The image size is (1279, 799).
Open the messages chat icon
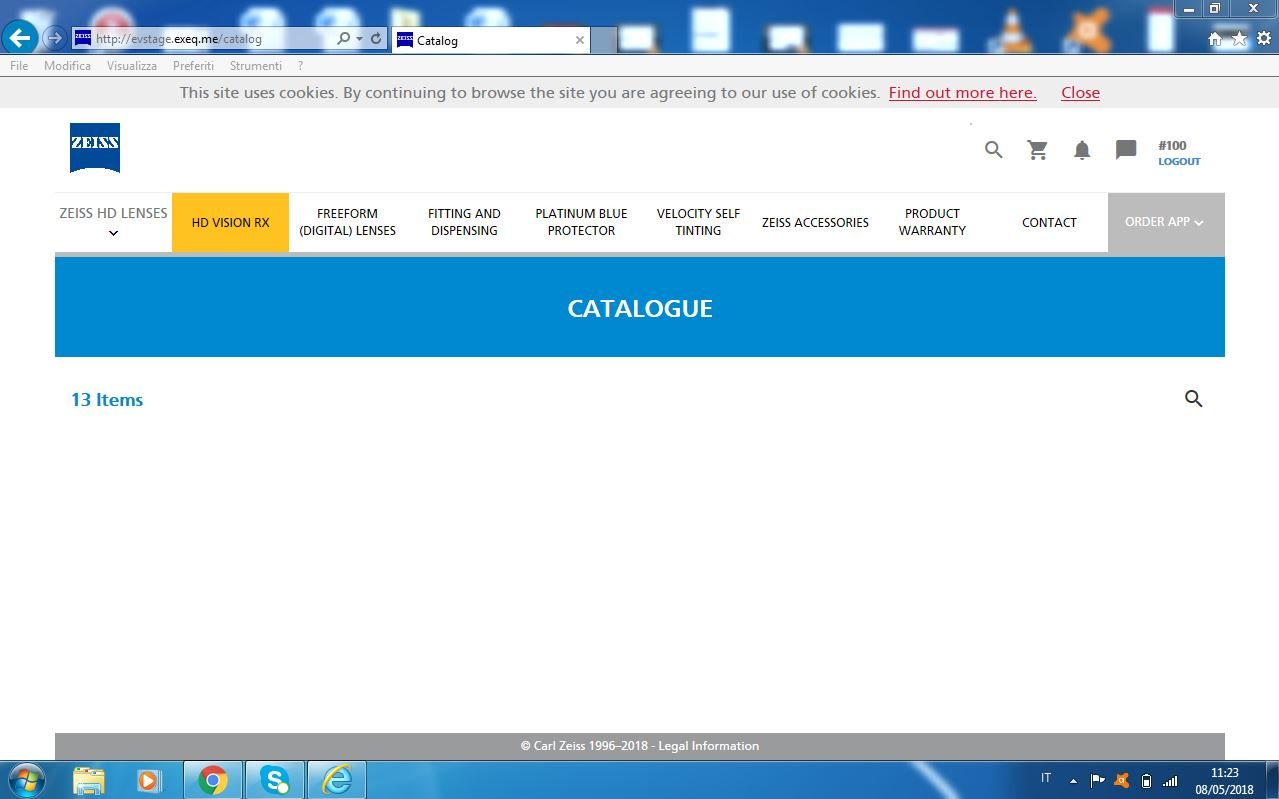(x=1126, y=150)
